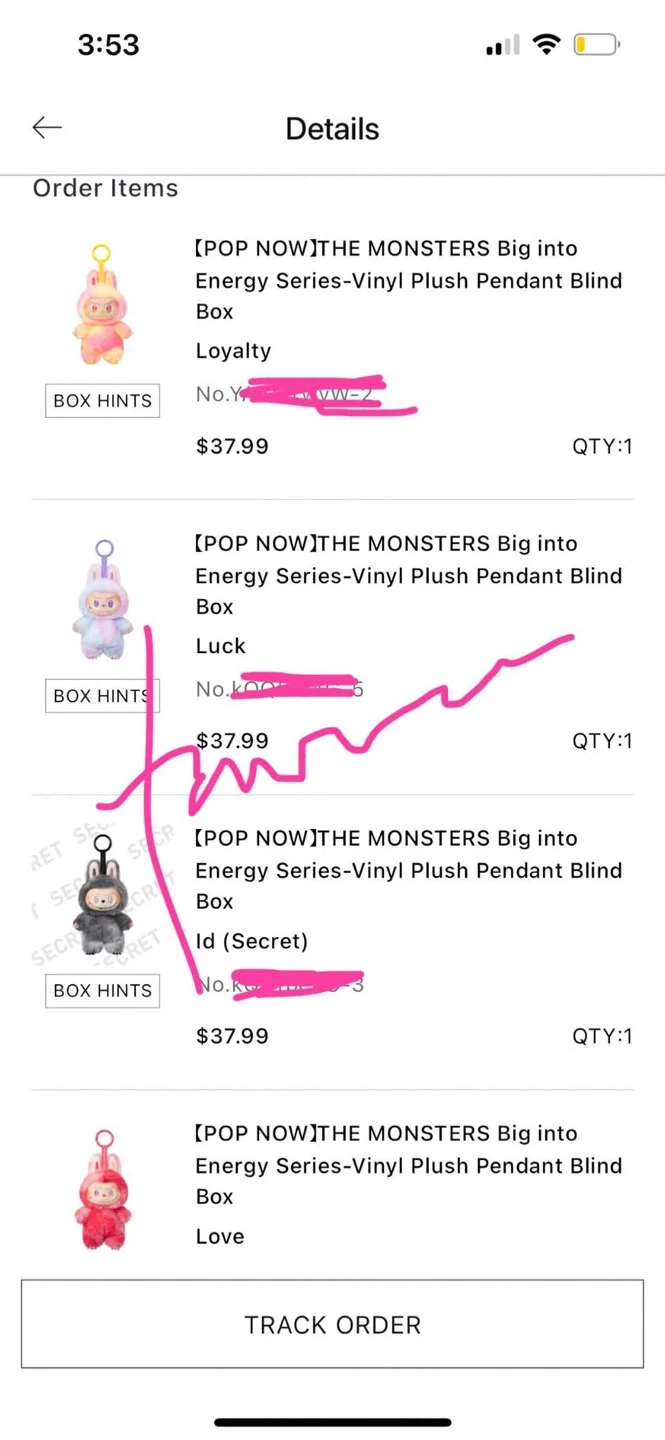Open Id (Secret) item product title
Screen dimensions: 665x1440
(408, 869)
